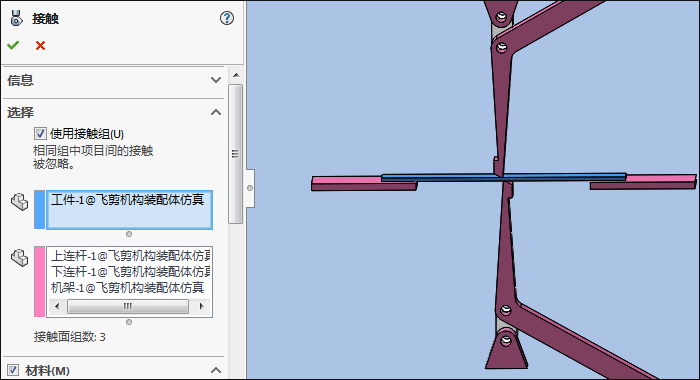Click the 接触 contact feature icon

[17, 18]
